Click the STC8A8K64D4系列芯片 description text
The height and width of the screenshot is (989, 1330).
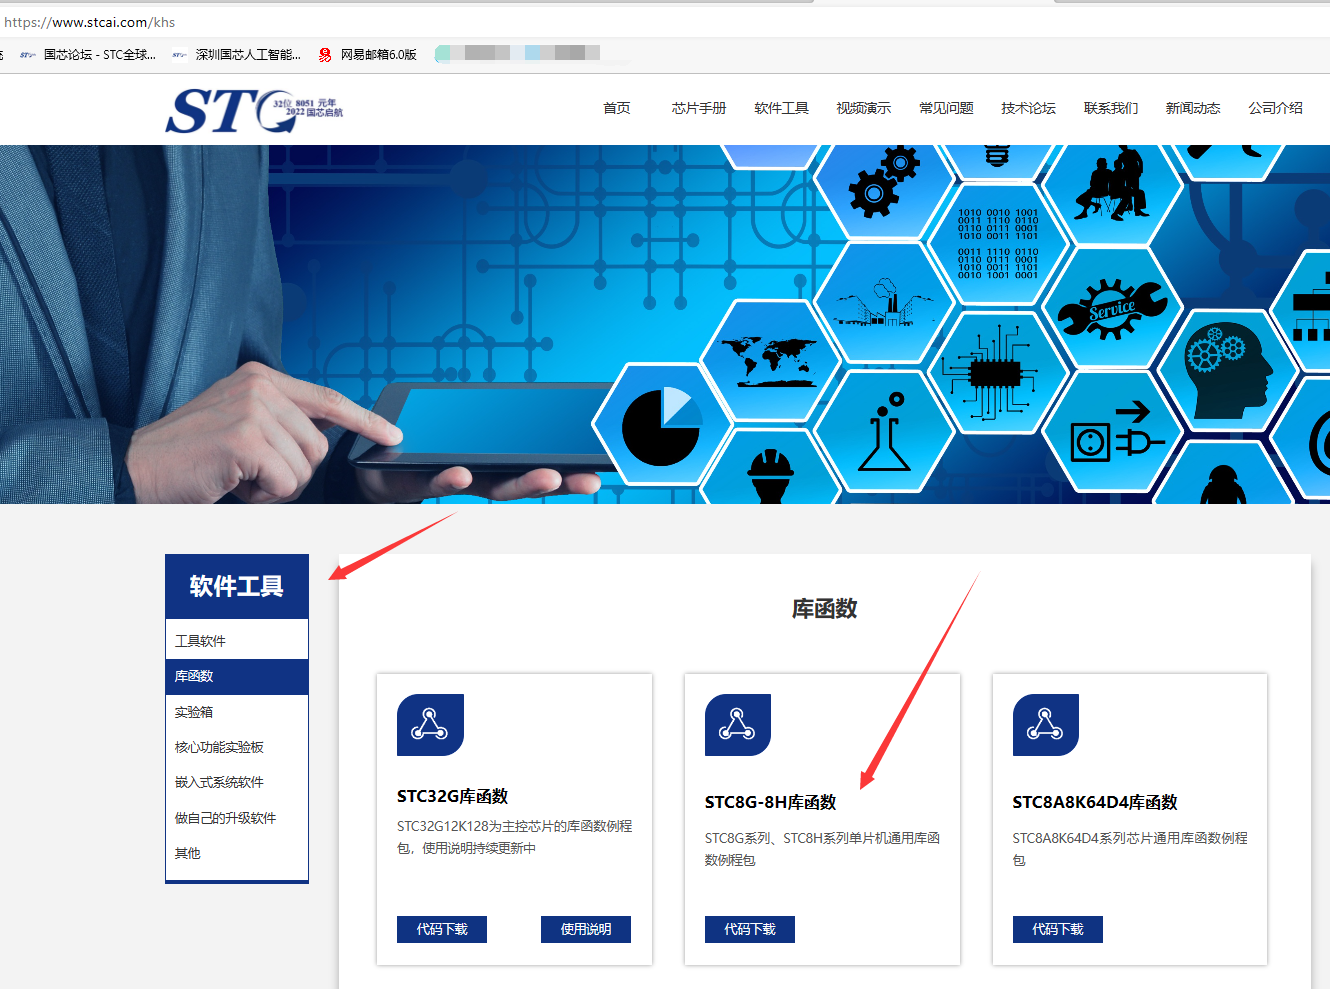(x=1130, y=849)
